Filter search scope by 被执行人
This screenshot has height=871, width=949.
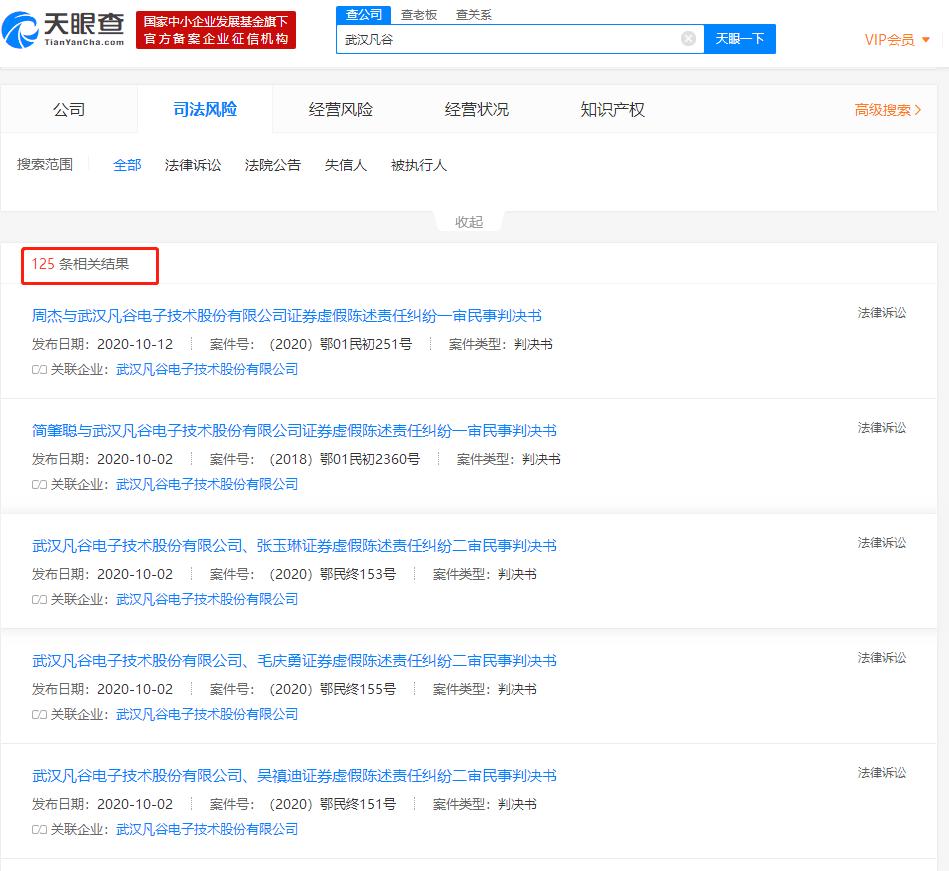click(419, 165)
